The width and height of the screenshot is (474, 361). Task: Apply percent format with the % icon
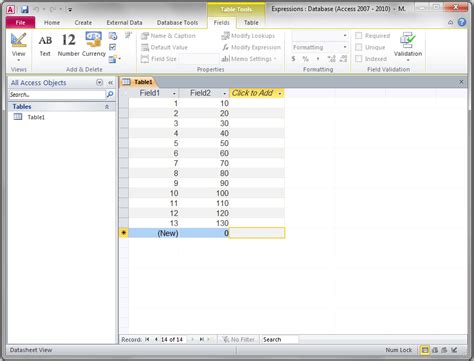tap(305, 59)
